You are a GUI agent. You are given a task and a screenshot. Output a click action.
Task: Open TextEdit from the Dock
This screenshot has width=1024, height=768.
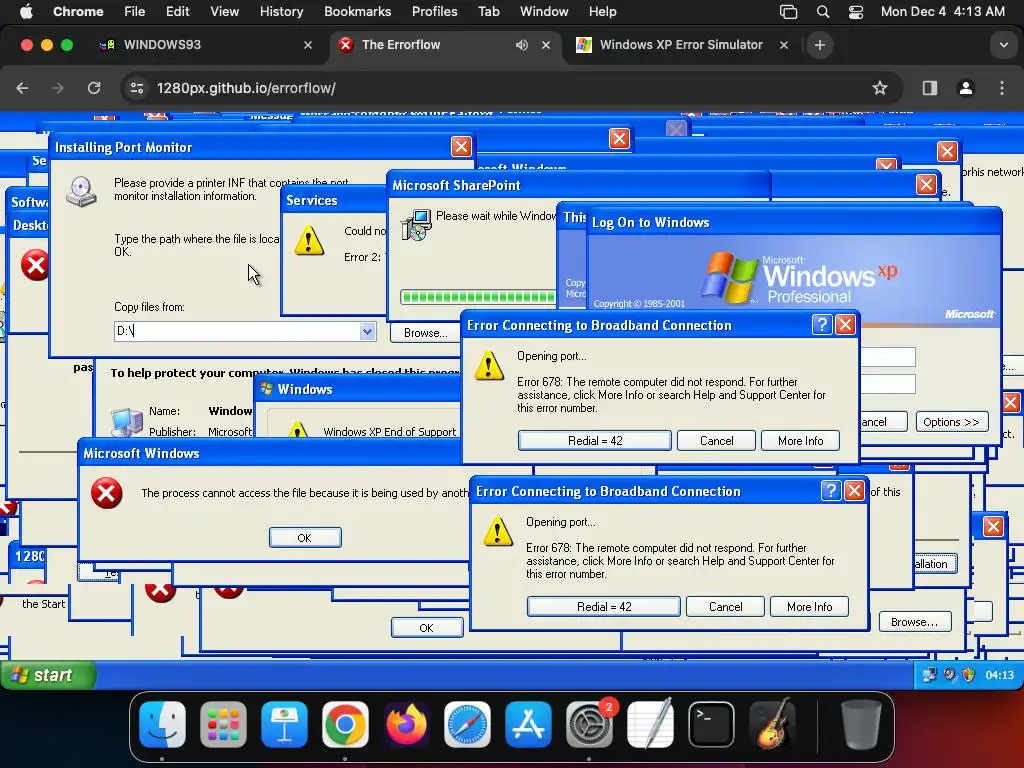coord(650,724)
